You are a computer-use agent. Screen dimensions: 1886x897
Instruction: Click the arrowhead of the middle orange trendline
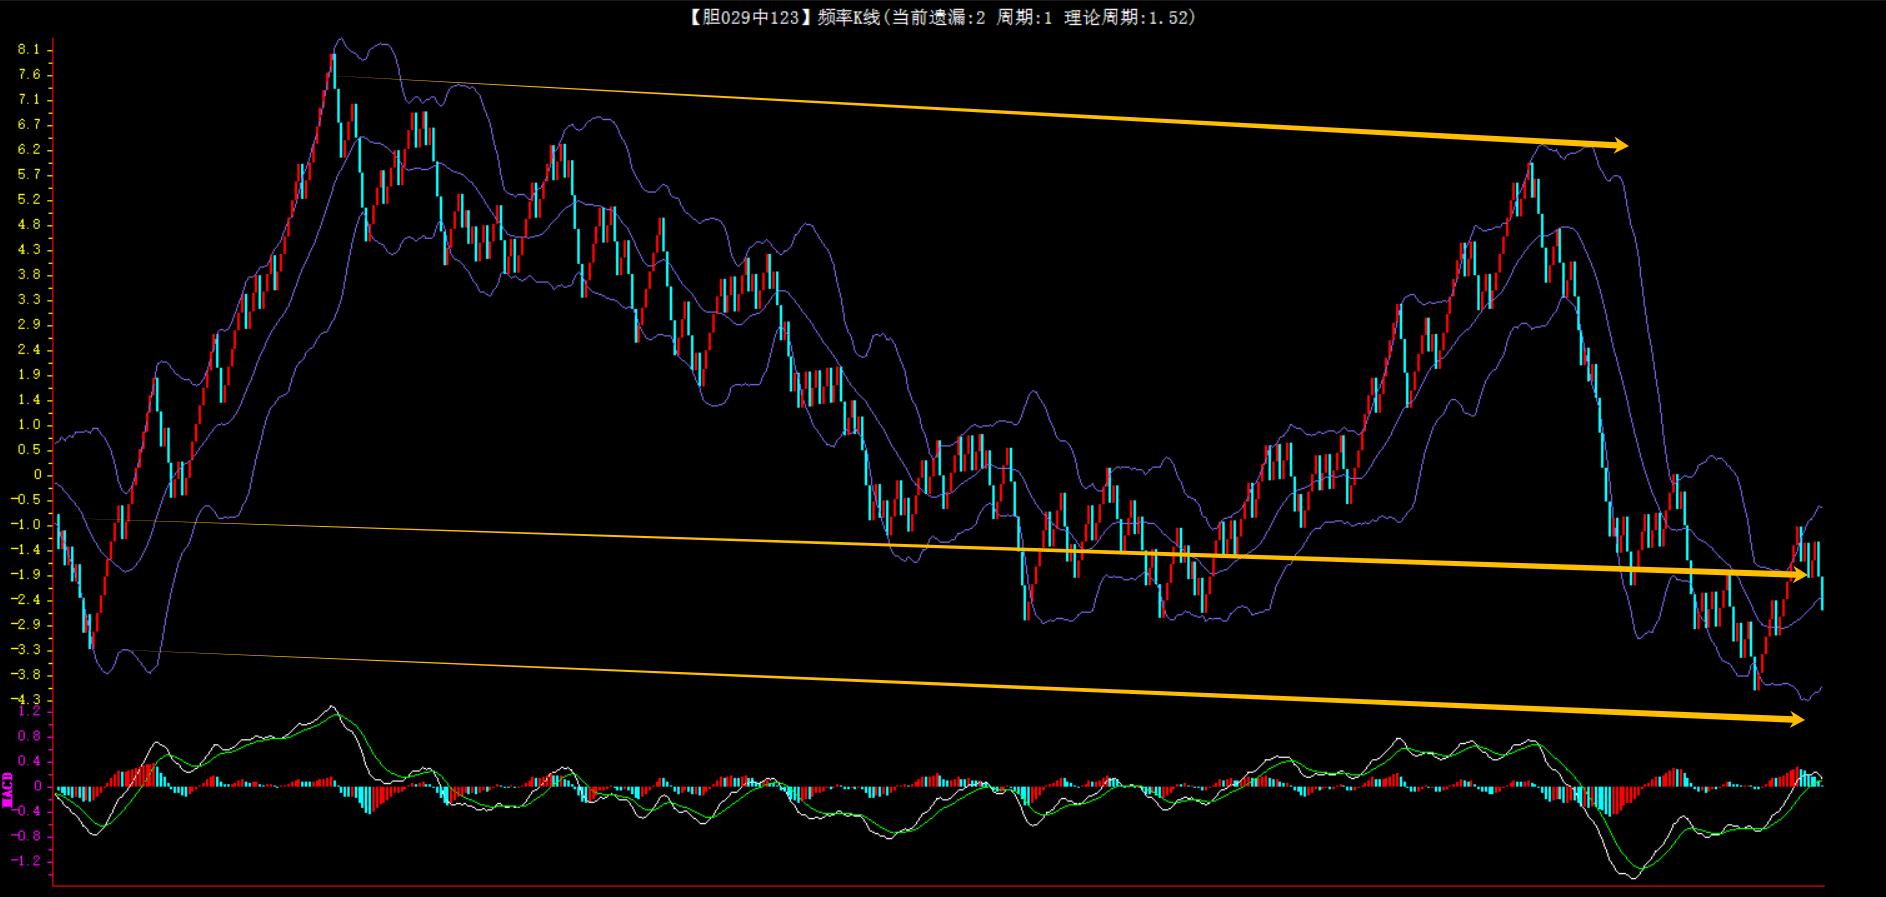1800,574
